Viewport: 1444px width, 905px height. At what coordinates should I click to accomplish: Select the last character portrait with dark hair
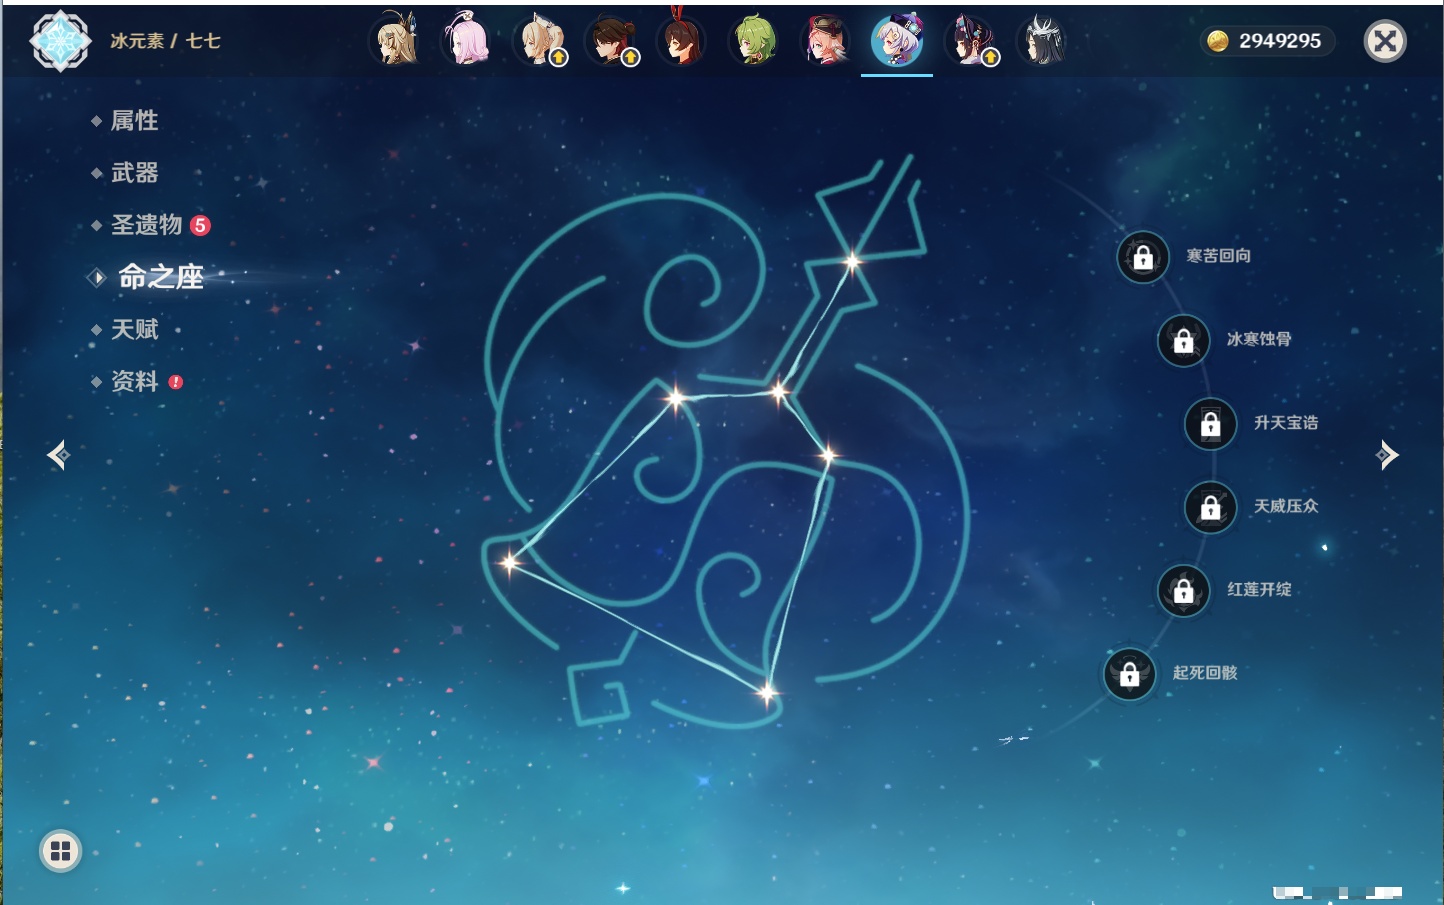[1041, 41]
